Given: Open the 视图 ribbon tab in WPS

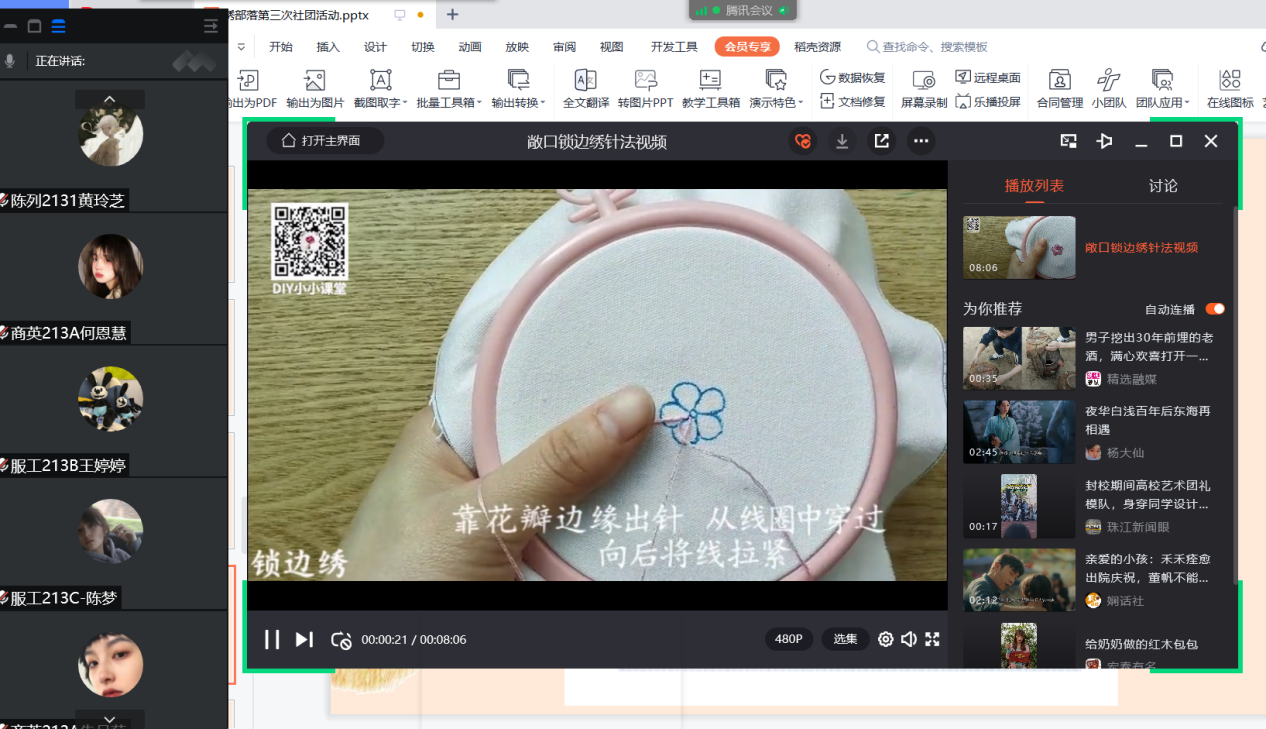Looking at the screenshot, I should (611, 47).
